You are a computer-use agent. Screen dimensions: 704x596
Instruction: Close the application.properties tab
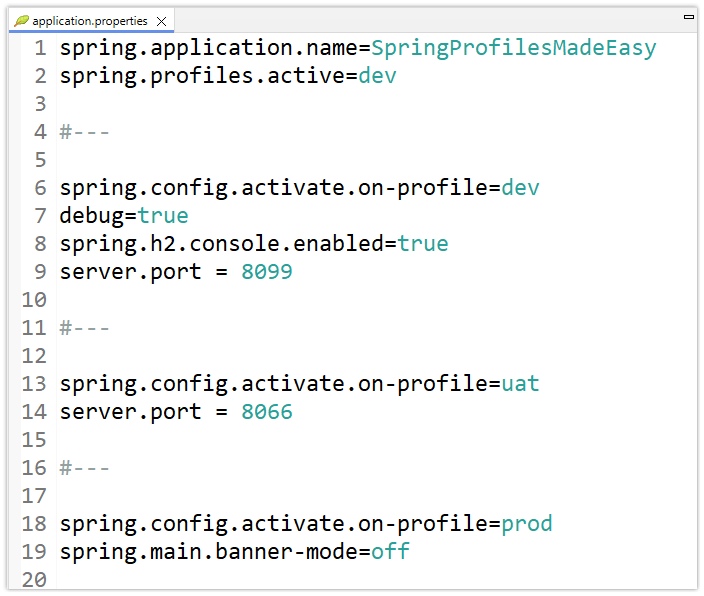162,21
